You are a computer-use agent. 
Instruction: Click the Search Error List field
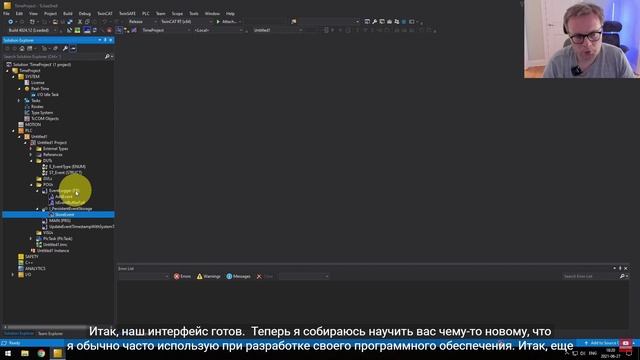click(x=590, y=276)
